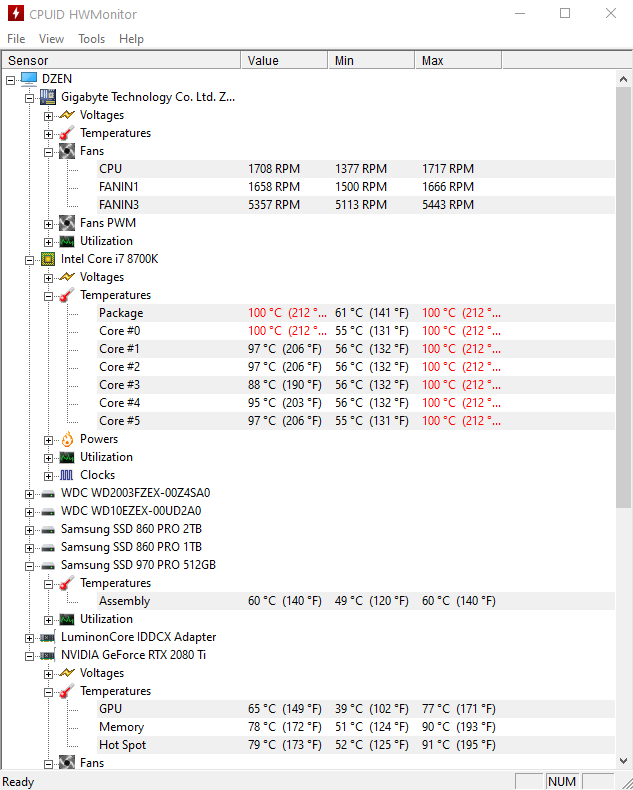Expand the motherboard Voltages node

click(48, 116)
